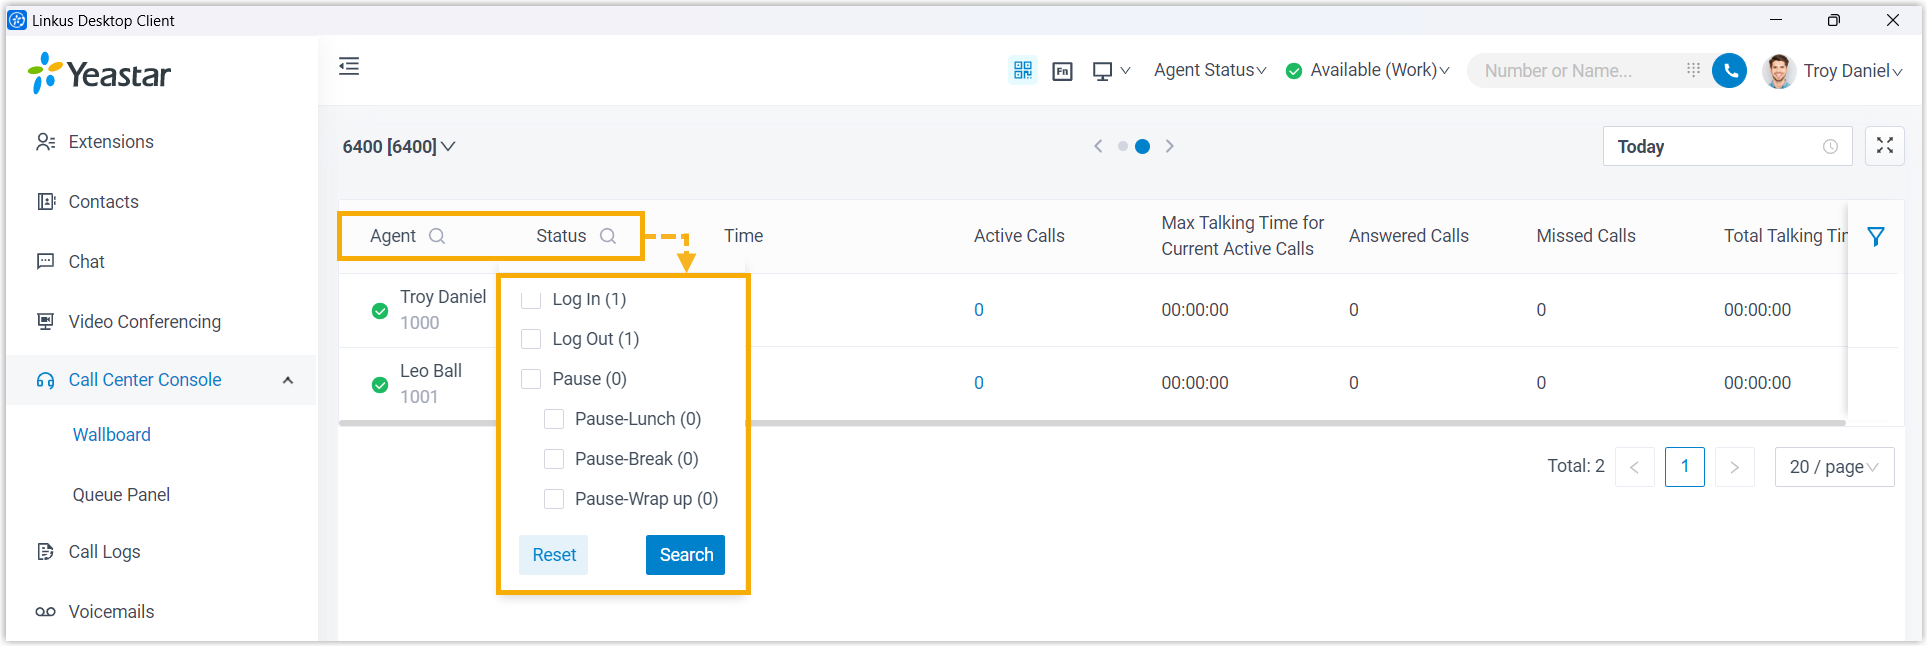The width and height of the screenshot is (1928, 647).
Task: Click the filter funnel icon in table header
Action: tap(1876, 237)
